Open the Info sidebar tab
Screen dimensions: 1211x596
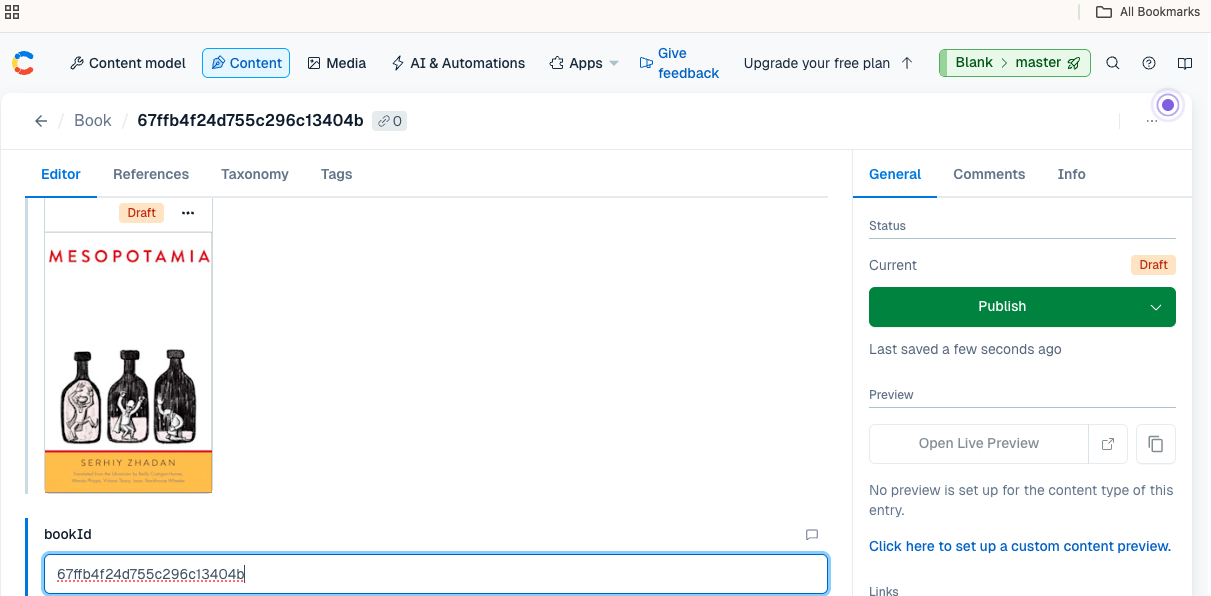[1072, 174]
